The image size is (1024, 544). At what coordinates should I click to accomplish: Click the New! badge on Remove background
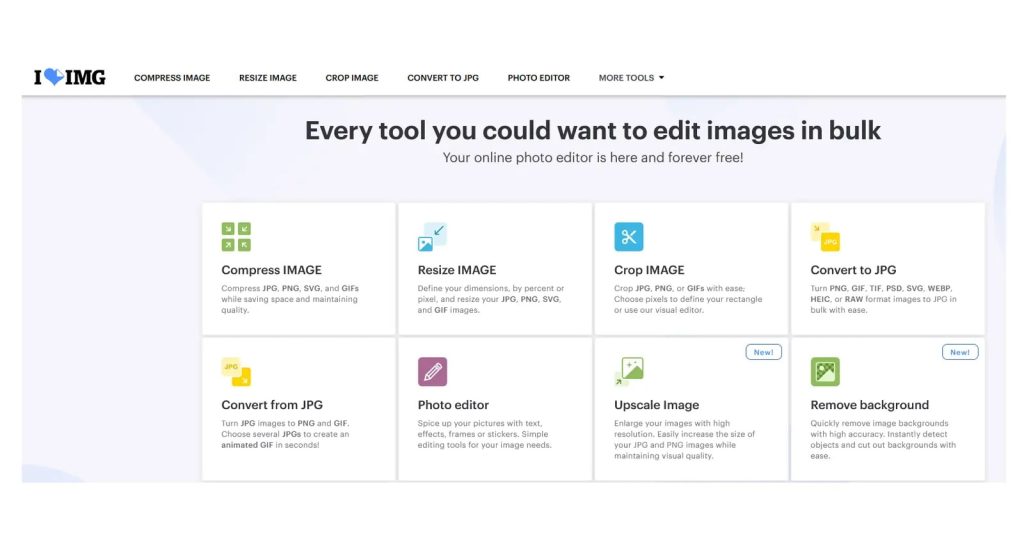960,352
